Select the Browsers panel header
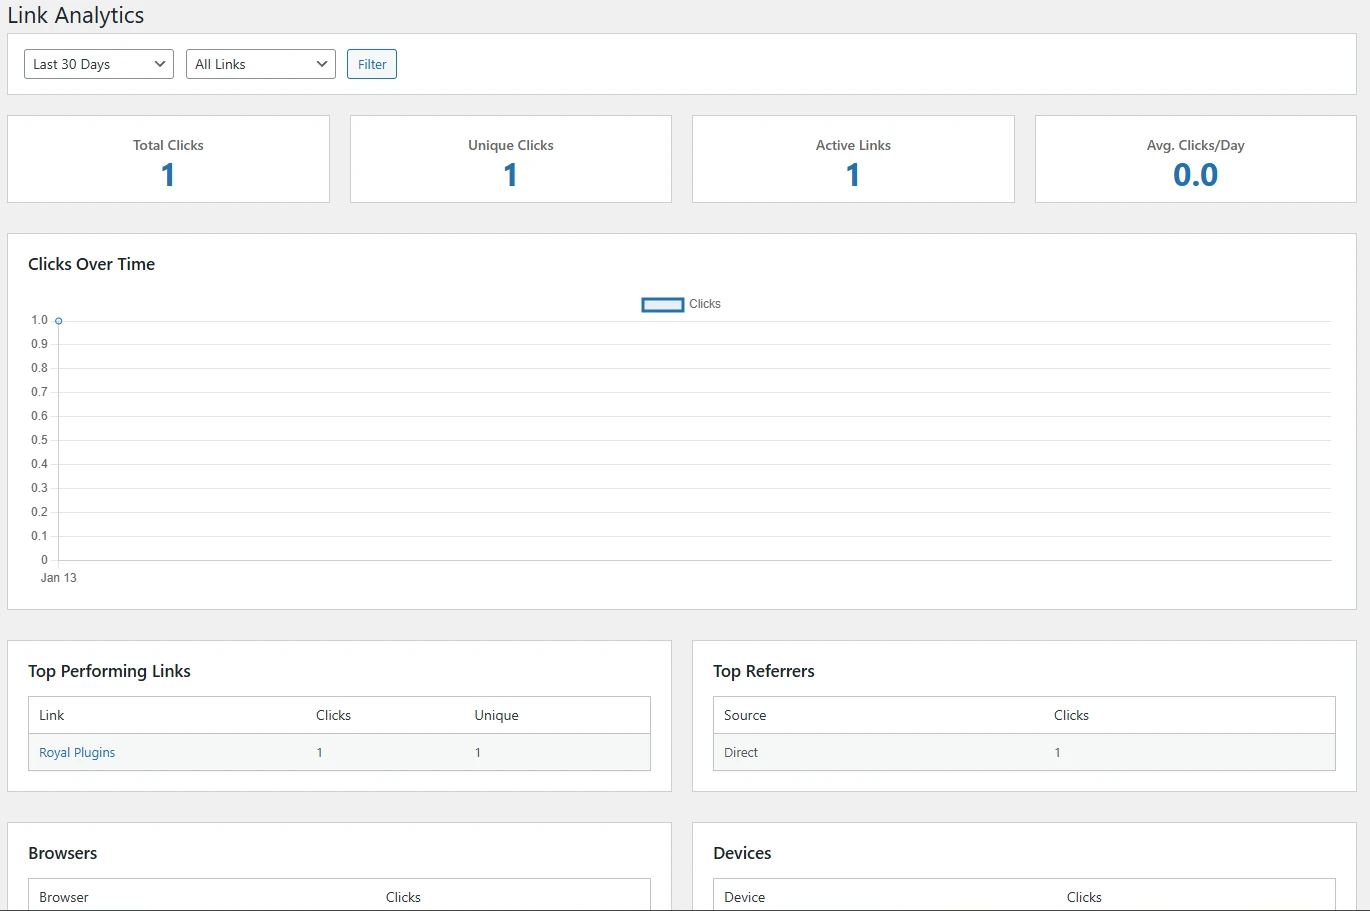The width and height of the screenshot is (1370, 911). pos(62,853)
